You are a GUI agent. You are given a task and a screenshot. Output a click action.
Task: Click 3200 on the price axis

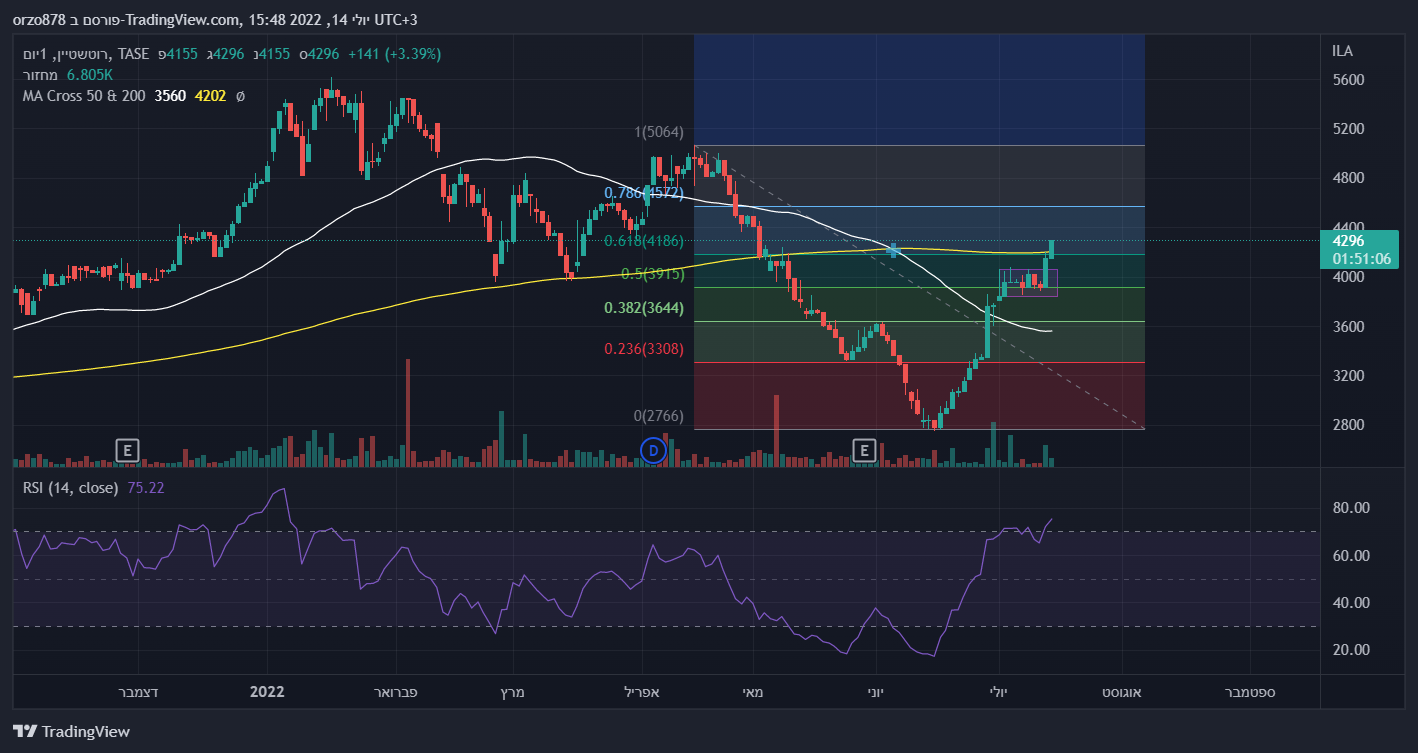pyautogui.click(x=1348, y=376)
